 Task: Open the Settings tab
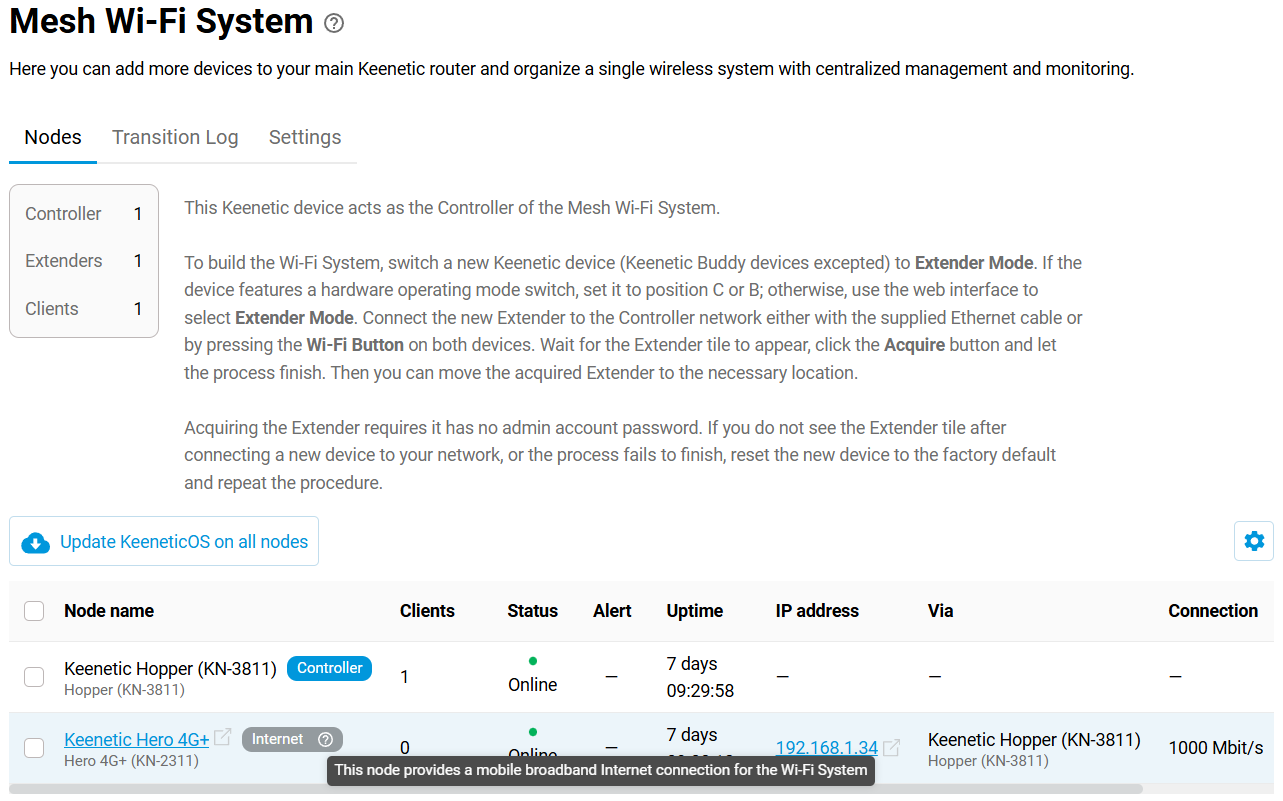tap(305, 137)
